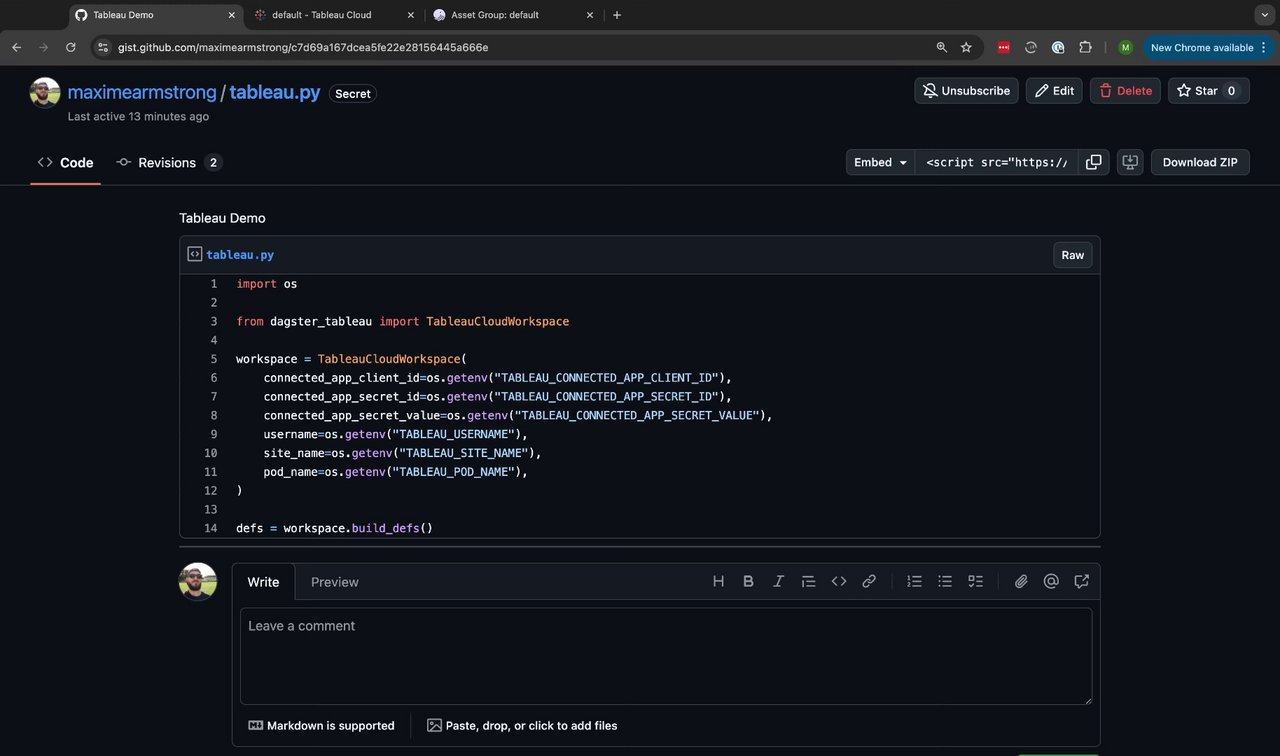
Task: Insert a task list in the comment
Action: click(975, 581)
